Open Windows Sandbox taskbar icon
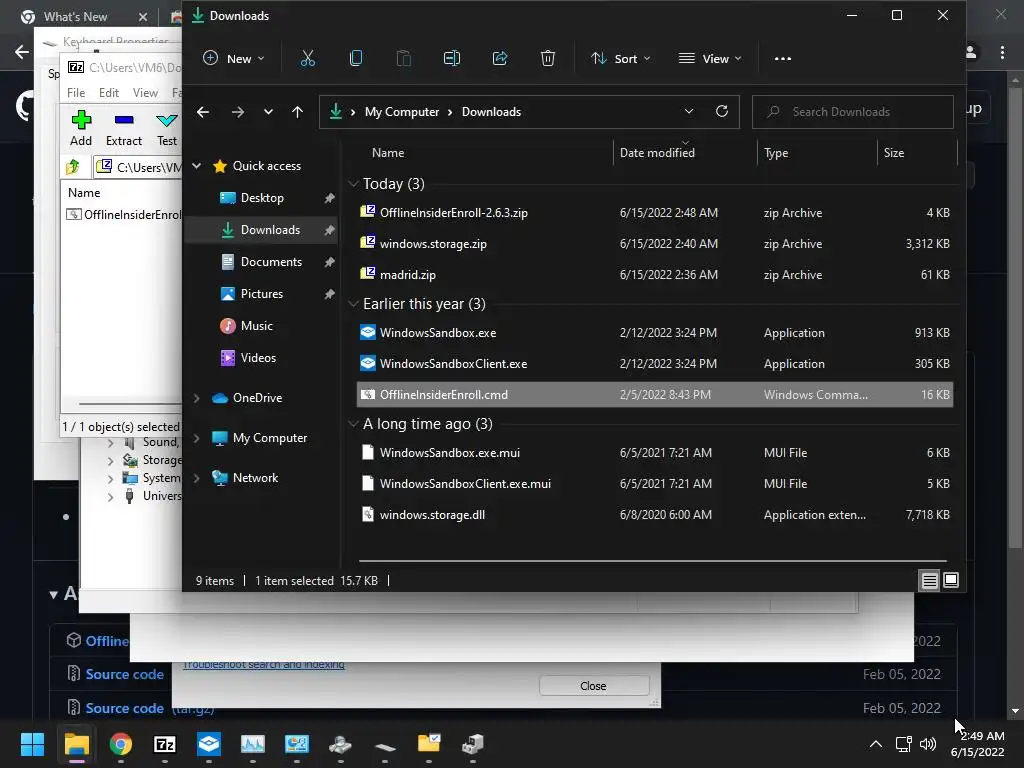The width and height of the screenshot is (1024, 768). click(209, 744)
